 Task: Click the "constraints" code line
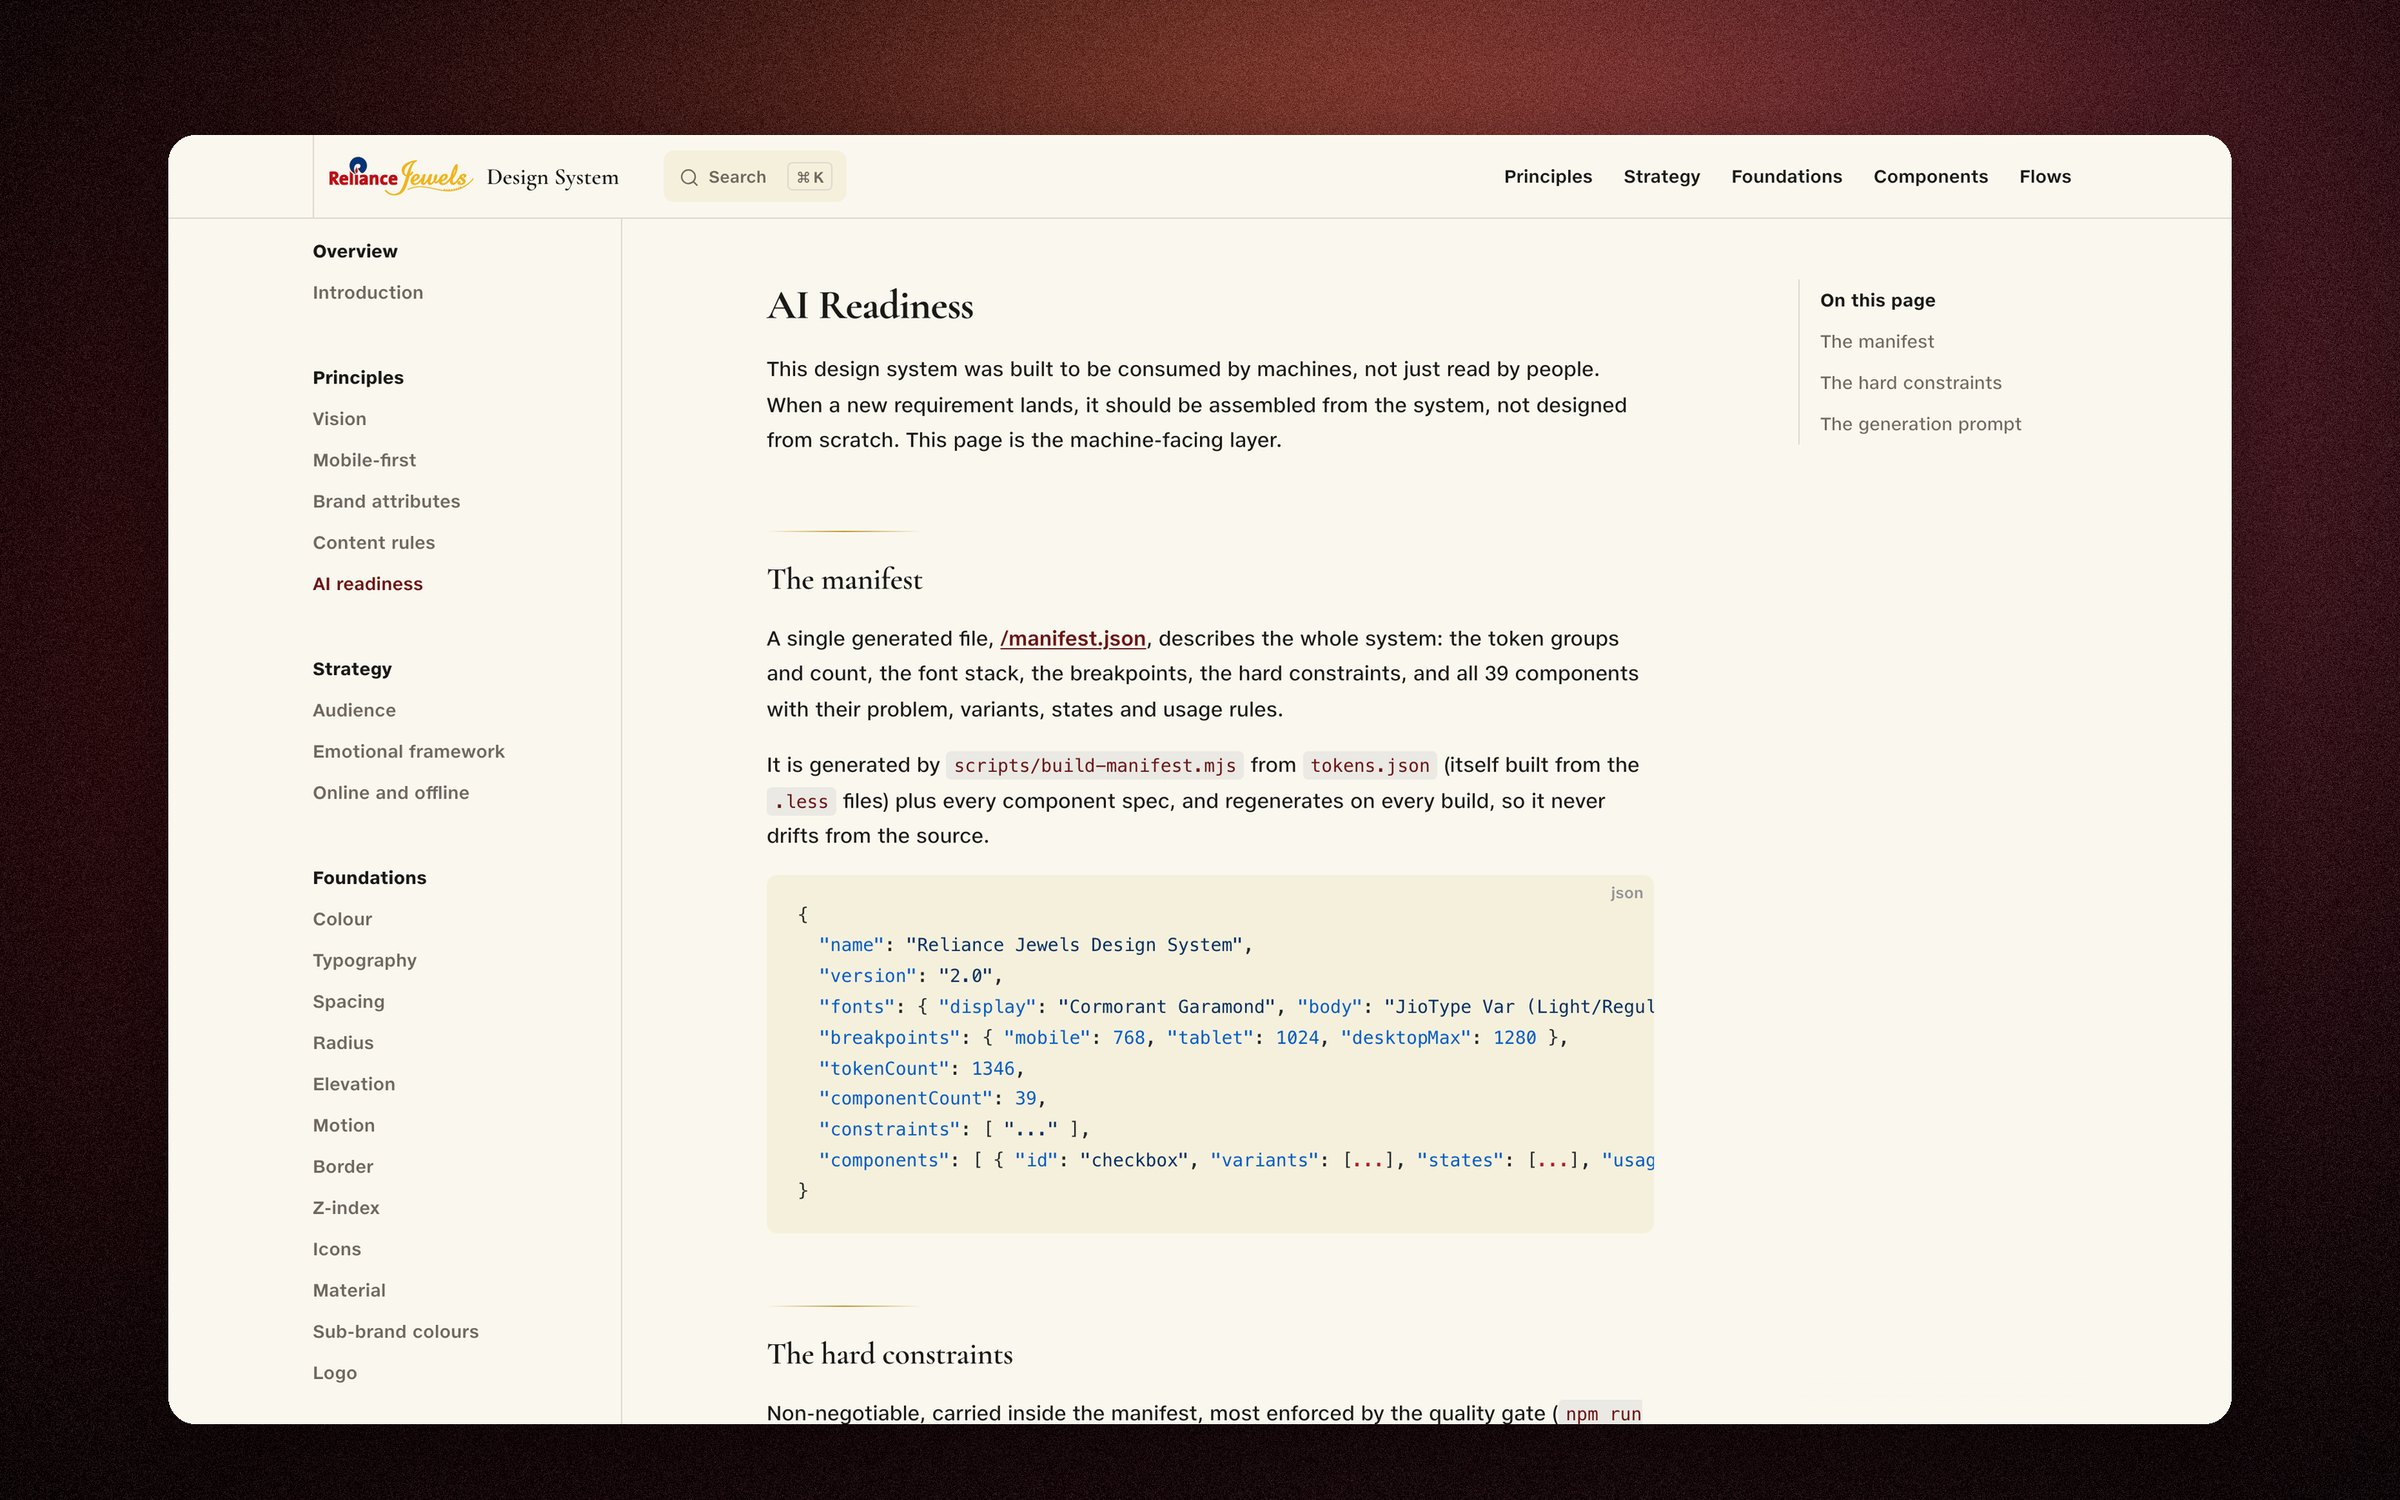tap(954, 1128)
